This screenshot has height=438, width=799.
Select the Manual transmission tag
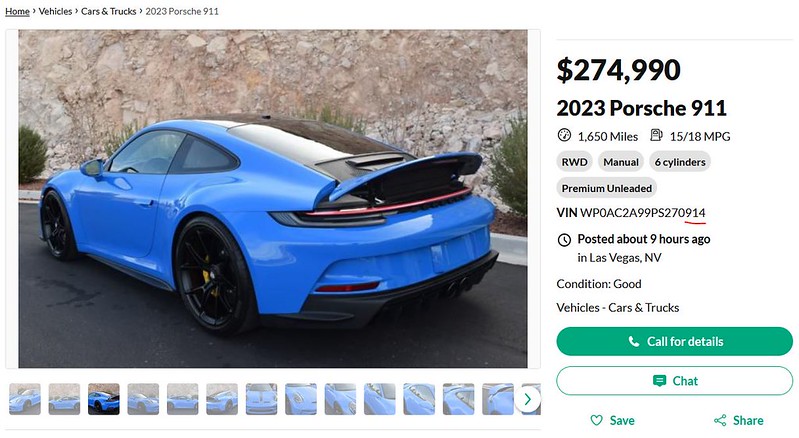tap(621, 162)
